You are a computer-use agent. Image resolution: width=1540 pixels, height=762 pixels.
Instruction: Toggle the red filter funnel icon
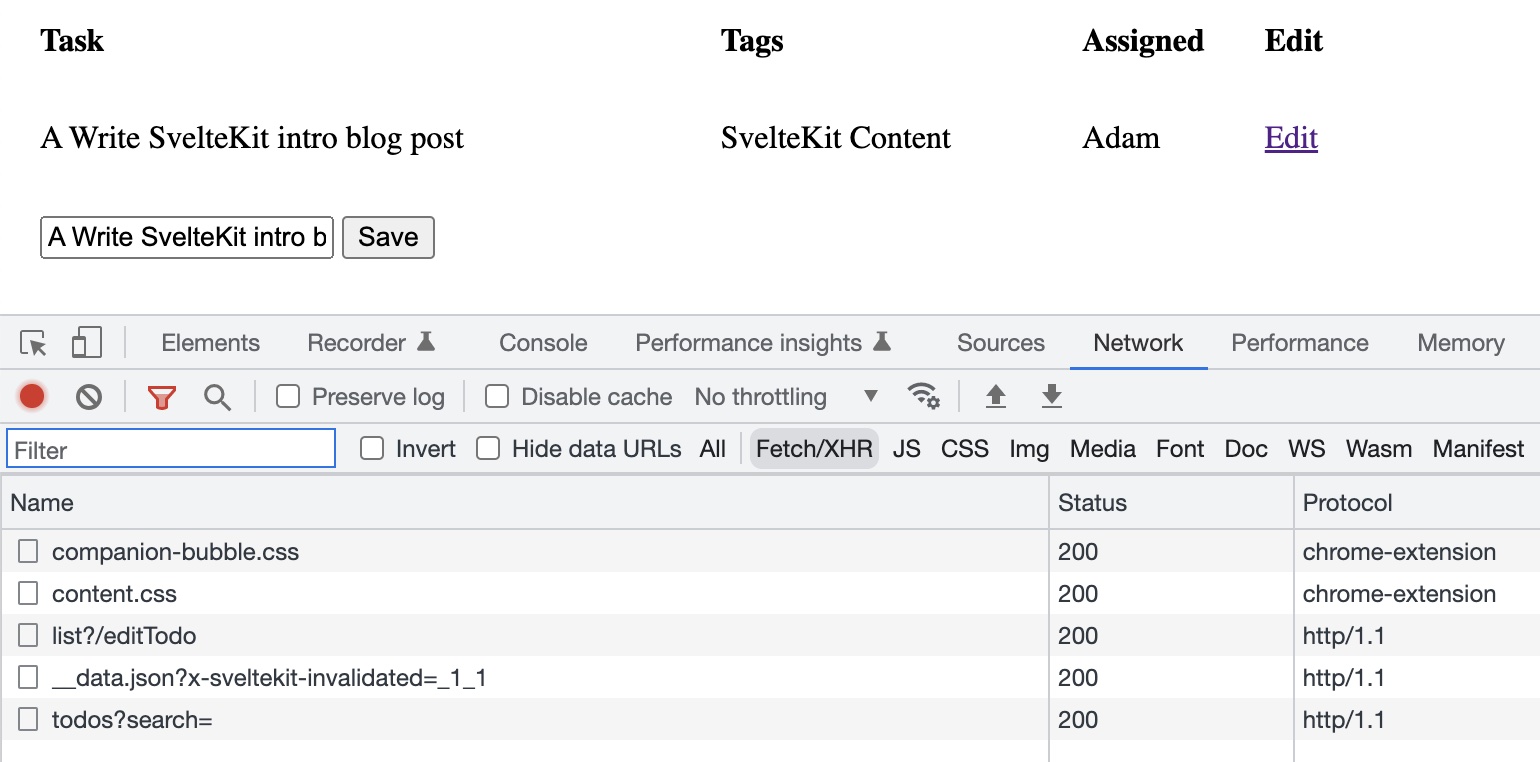161,397
